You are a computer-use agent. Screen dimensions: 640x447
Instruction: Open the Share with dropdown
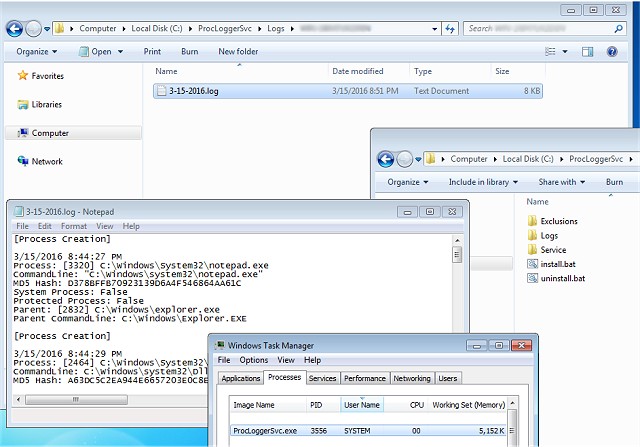562,182
